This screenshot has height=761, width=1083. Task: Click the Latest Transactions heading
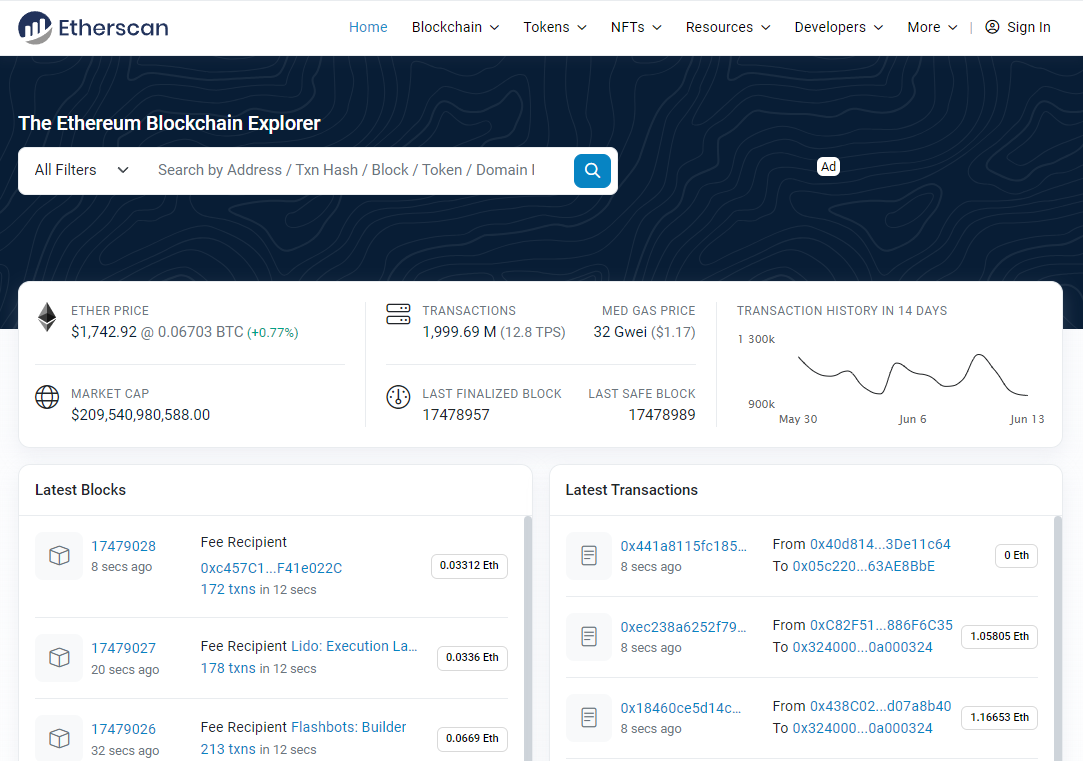click(x=631, y=490)
